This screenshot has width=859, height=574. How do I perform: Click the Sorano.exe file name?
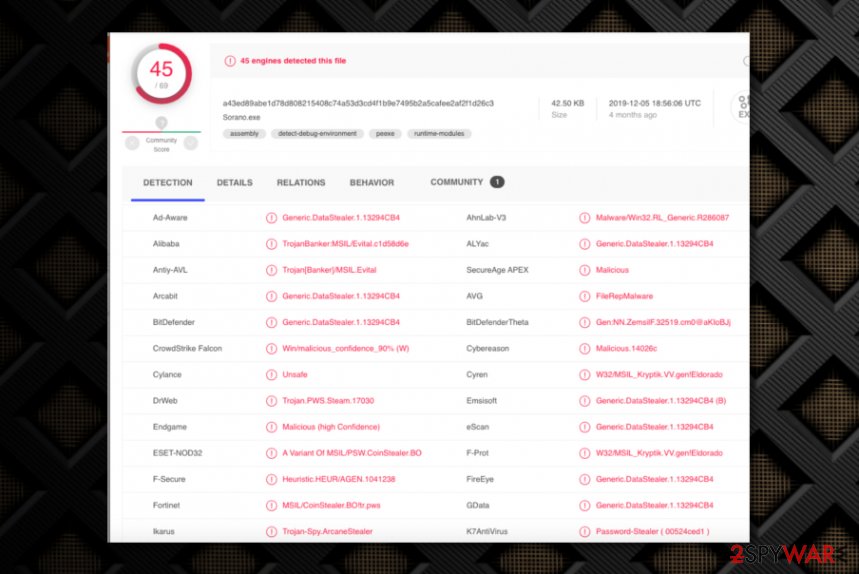pos(242,117)
